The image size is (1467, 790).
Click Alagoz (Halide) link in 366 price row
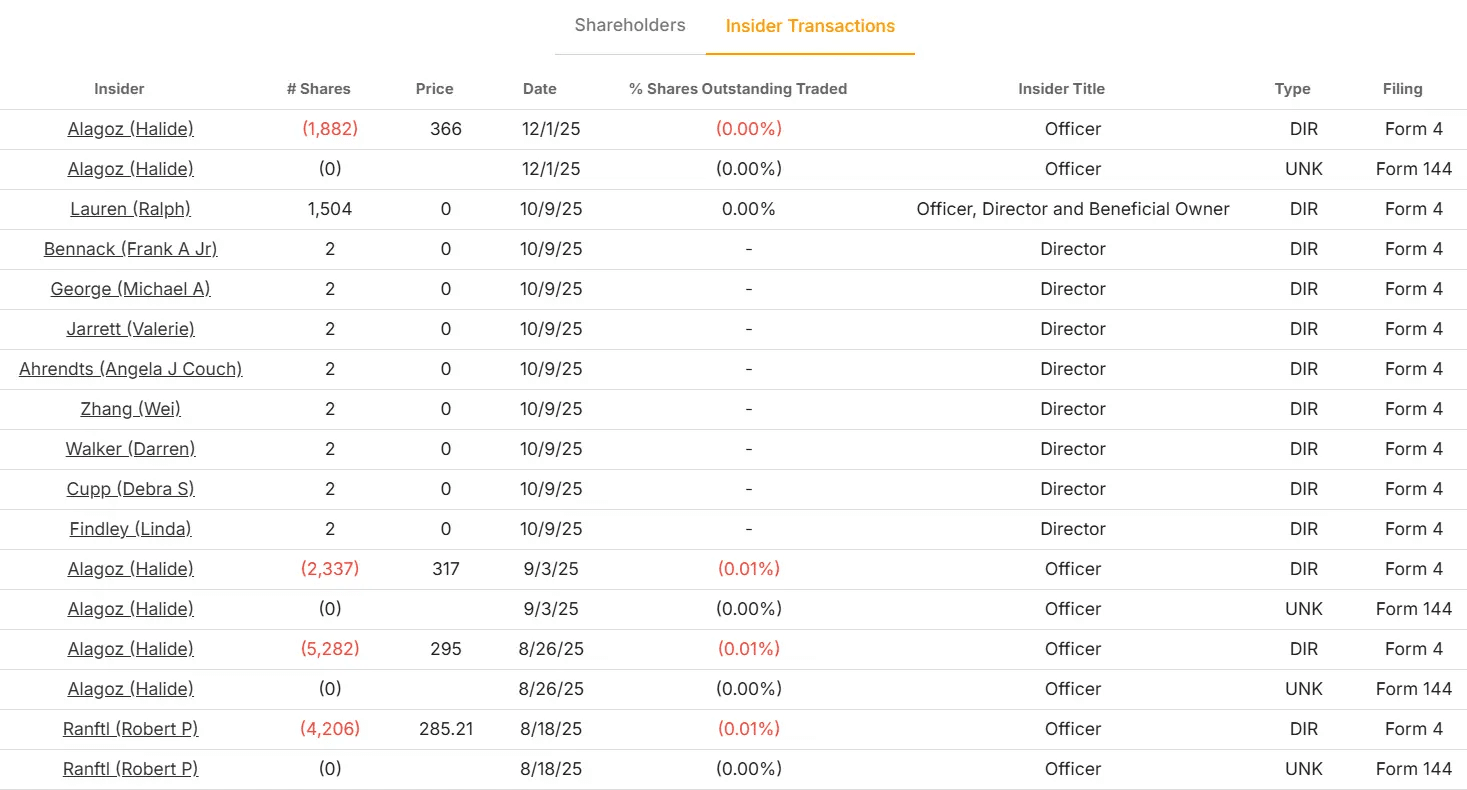pyautogui.click(x=131, y=129)
